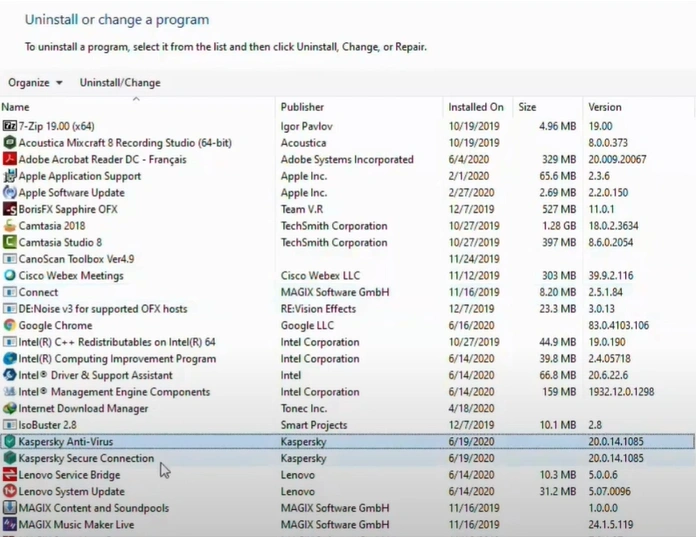696x537 pixels.
Task: Open the Organize dropdown menu
Action: tap(35, 83)
